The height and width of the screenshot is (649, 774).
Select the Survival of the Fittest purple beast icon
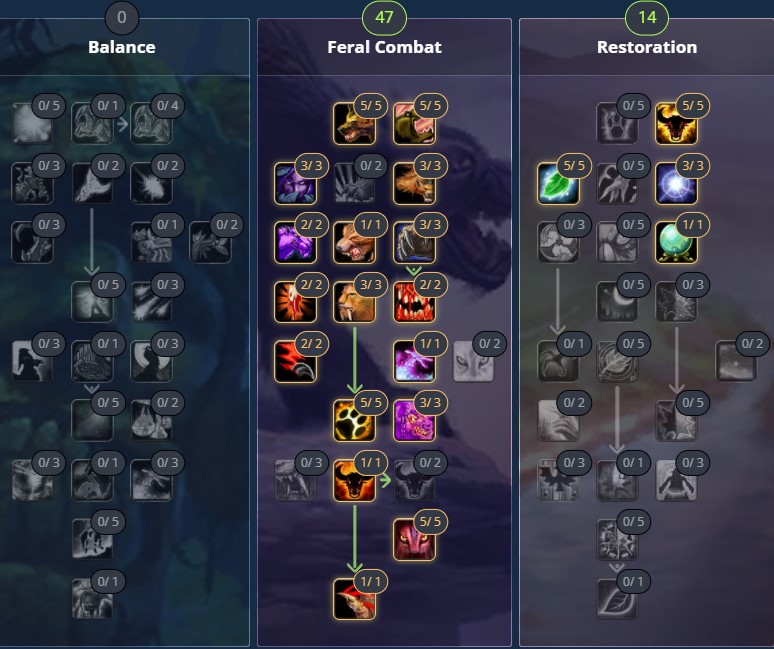click(x=414, y=420)
